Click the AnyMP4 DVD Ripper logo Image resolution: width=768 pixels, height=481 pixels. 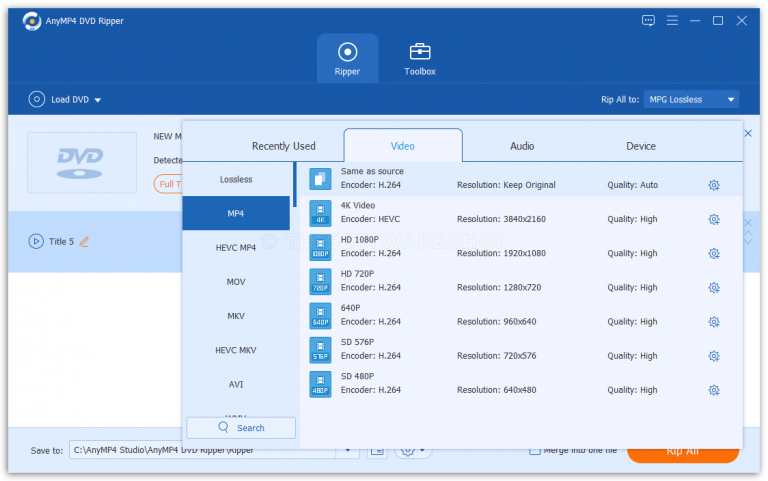(x=32, y=21)
